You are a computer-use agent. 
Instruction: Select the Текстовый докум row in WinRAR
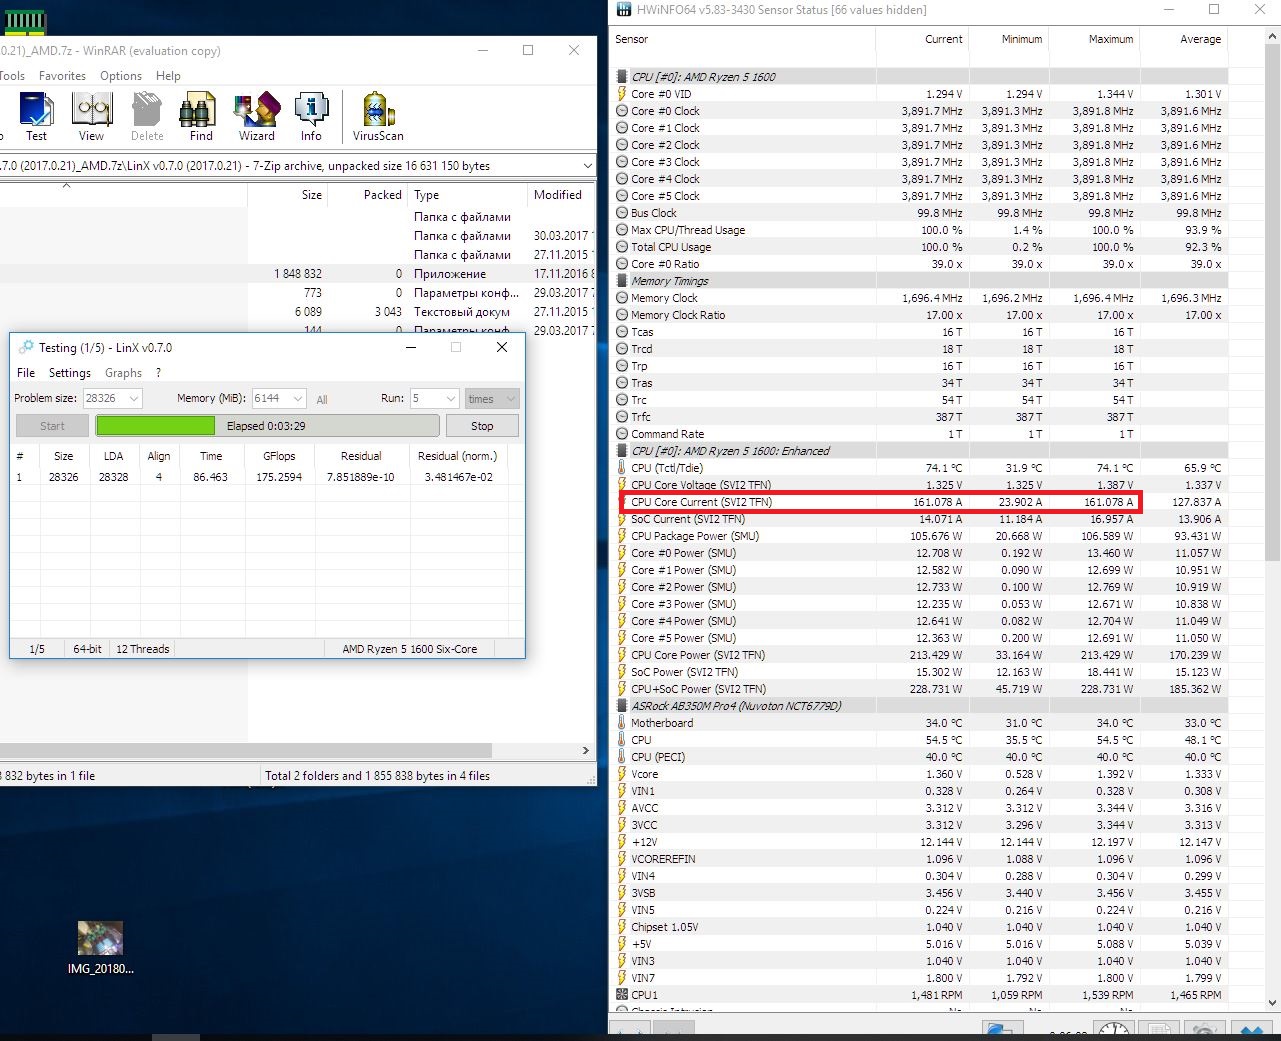[298, 312]
